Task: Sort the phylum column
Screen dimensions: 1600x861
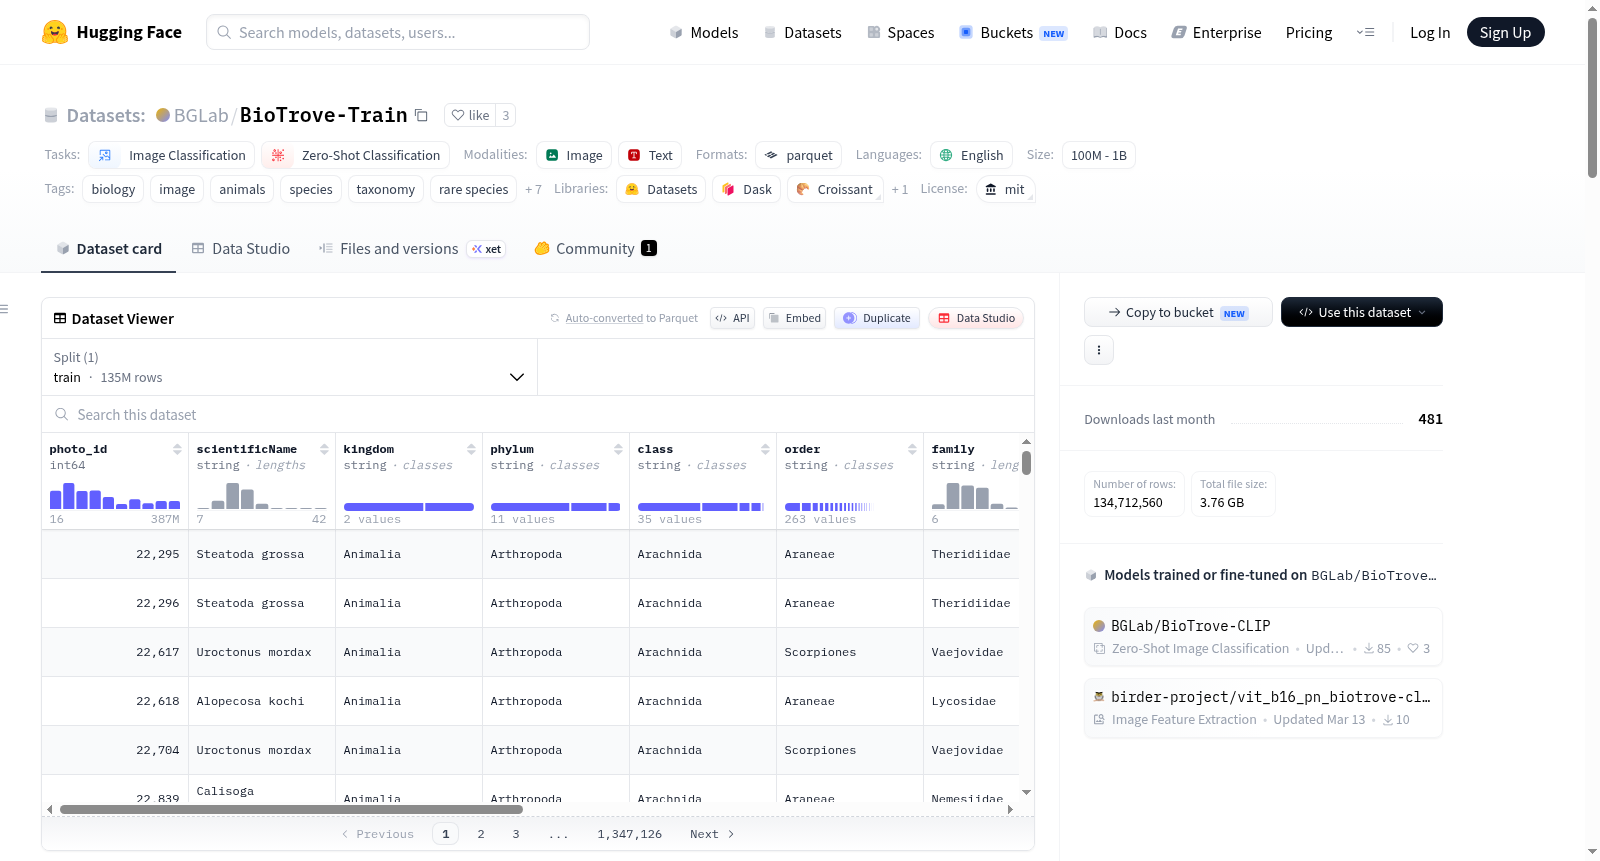Action: tap(618, 449)
